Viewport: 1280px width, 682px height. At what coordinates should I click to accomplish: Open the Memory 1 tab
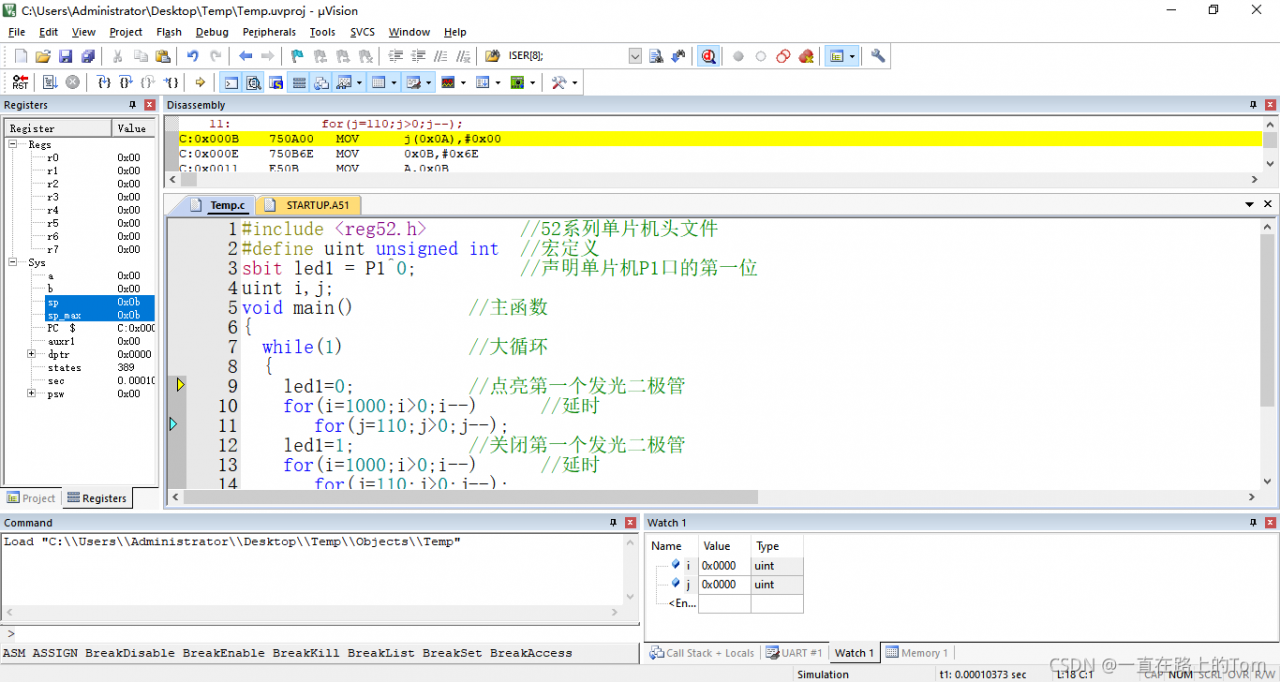click(917, 653)
